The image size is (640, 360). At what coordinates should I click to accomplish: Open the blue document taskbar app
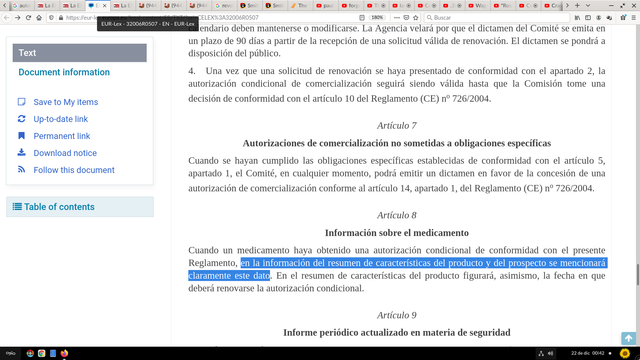click(x=53, y=353)
